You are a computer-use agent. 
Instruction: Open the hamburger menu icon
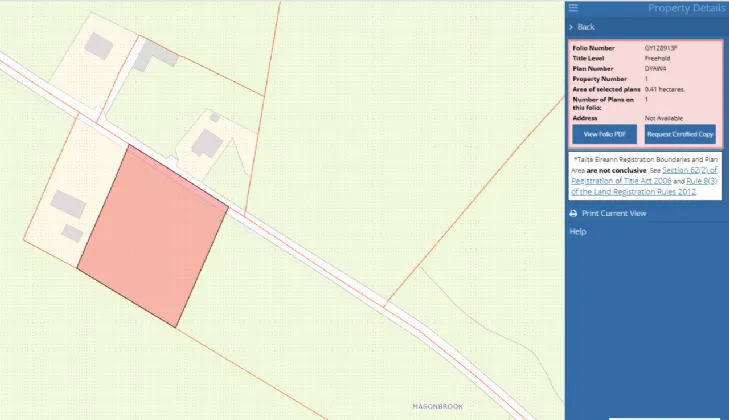[x=573, y=8]
